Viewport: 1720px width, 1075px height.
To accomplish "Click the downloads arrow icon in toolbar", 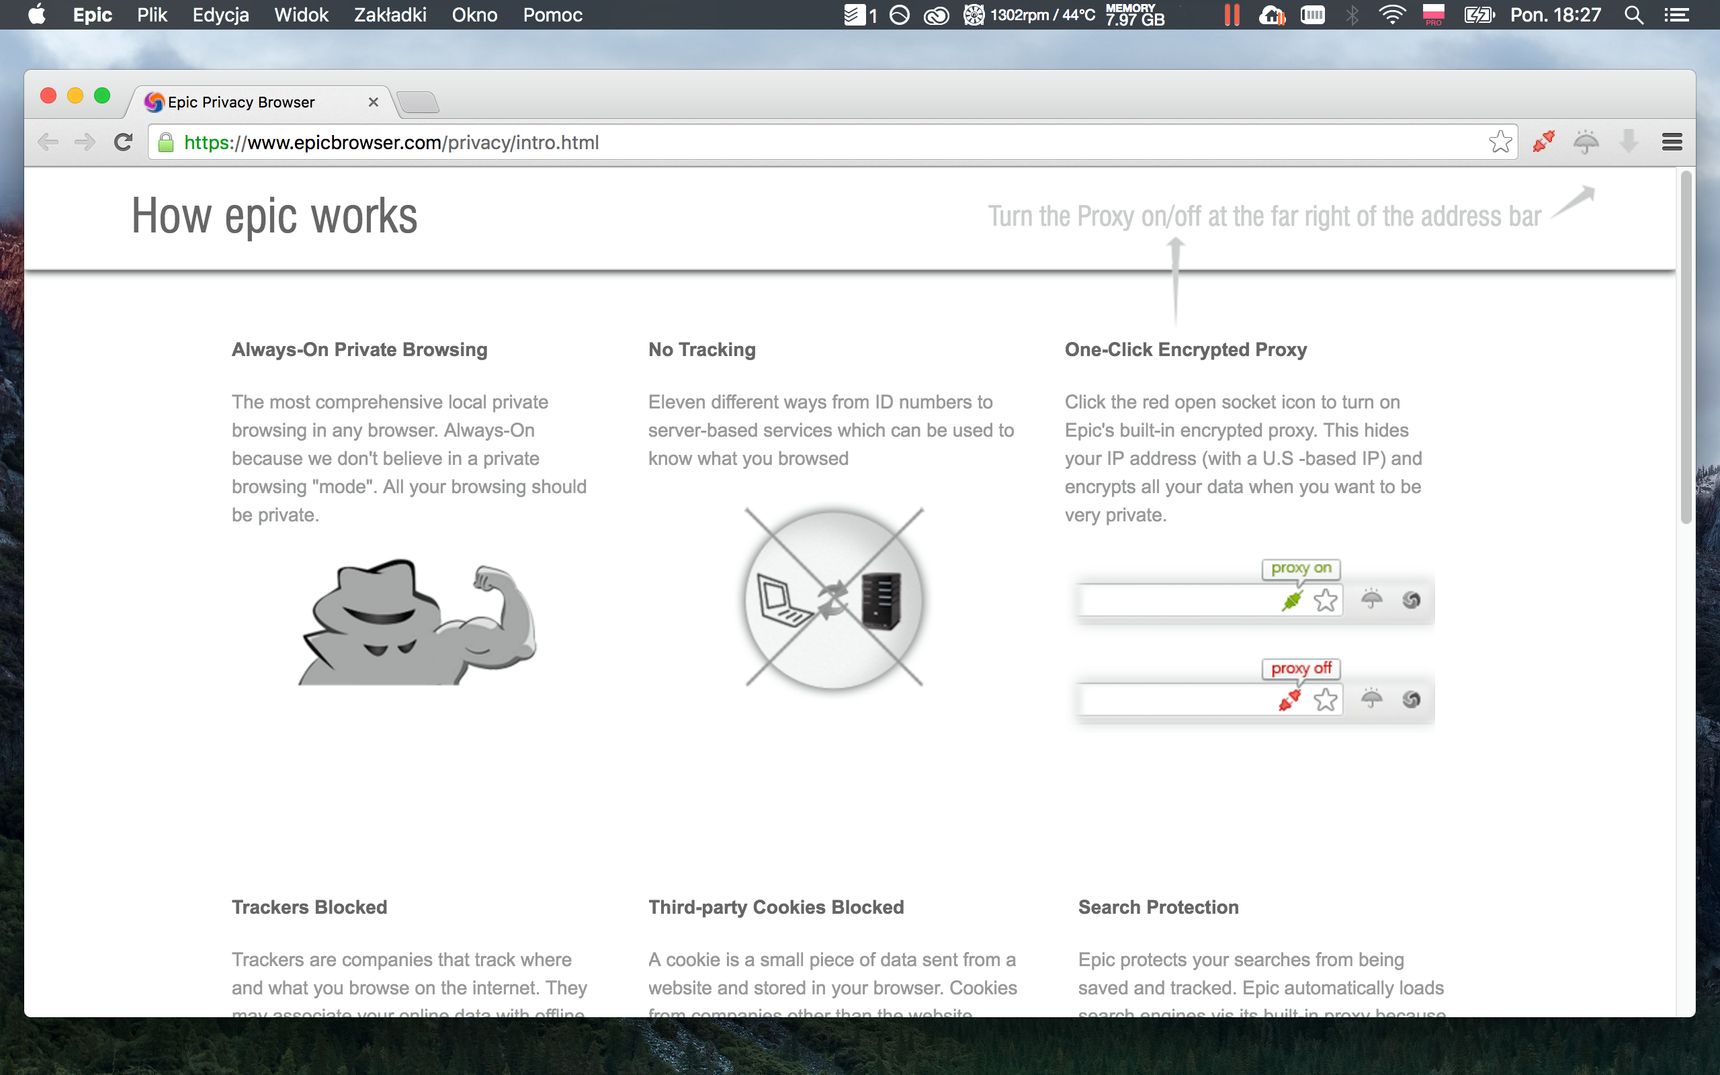I will [1629, 142].
